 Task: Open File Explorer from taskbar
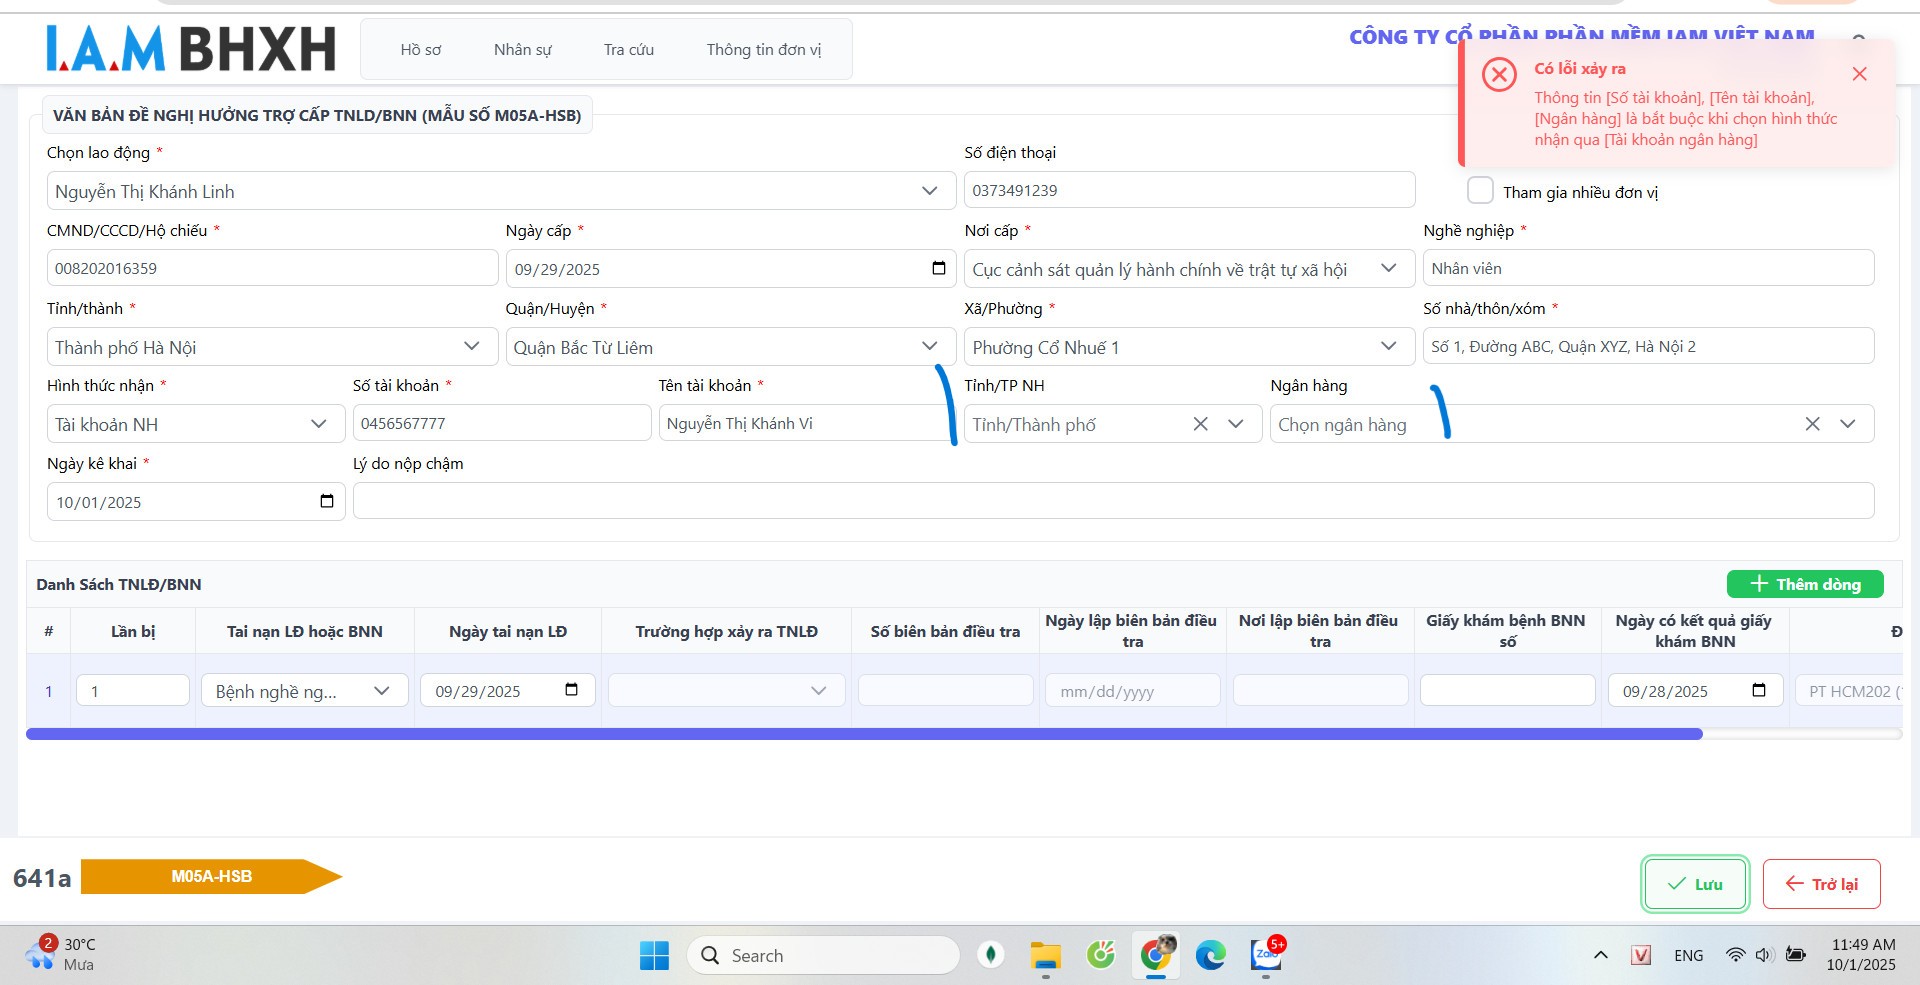[1045, 956]
